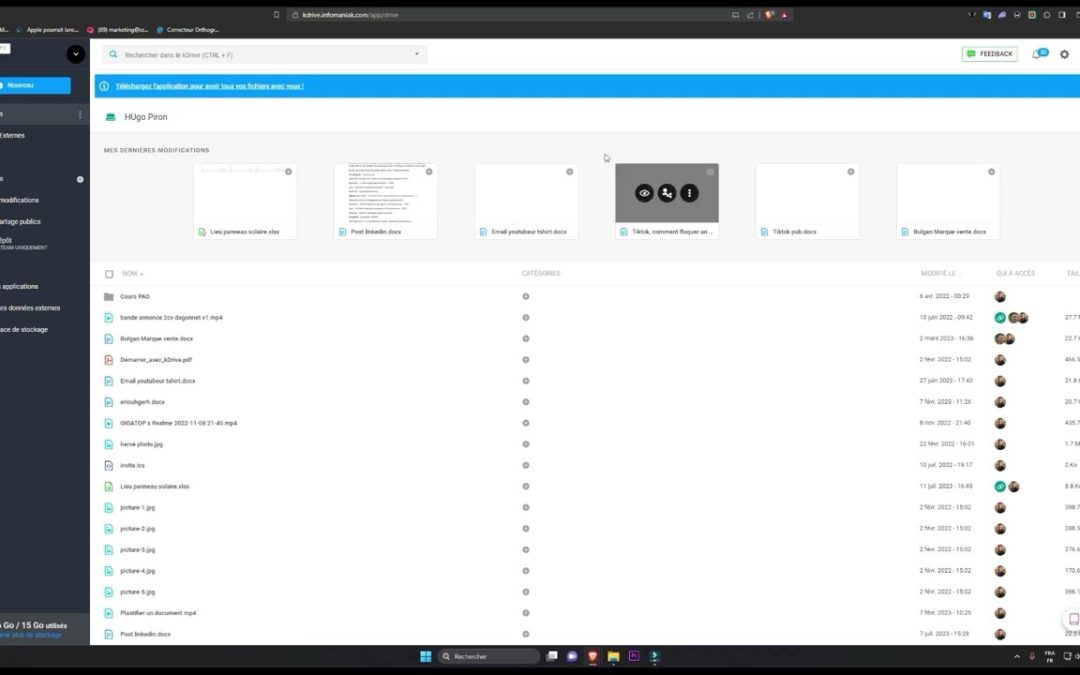Viewport: 1080px width, 675px height.
Task: Add a category to Démarrer_avec_kDrive.pdf
Action: [526, 360]
